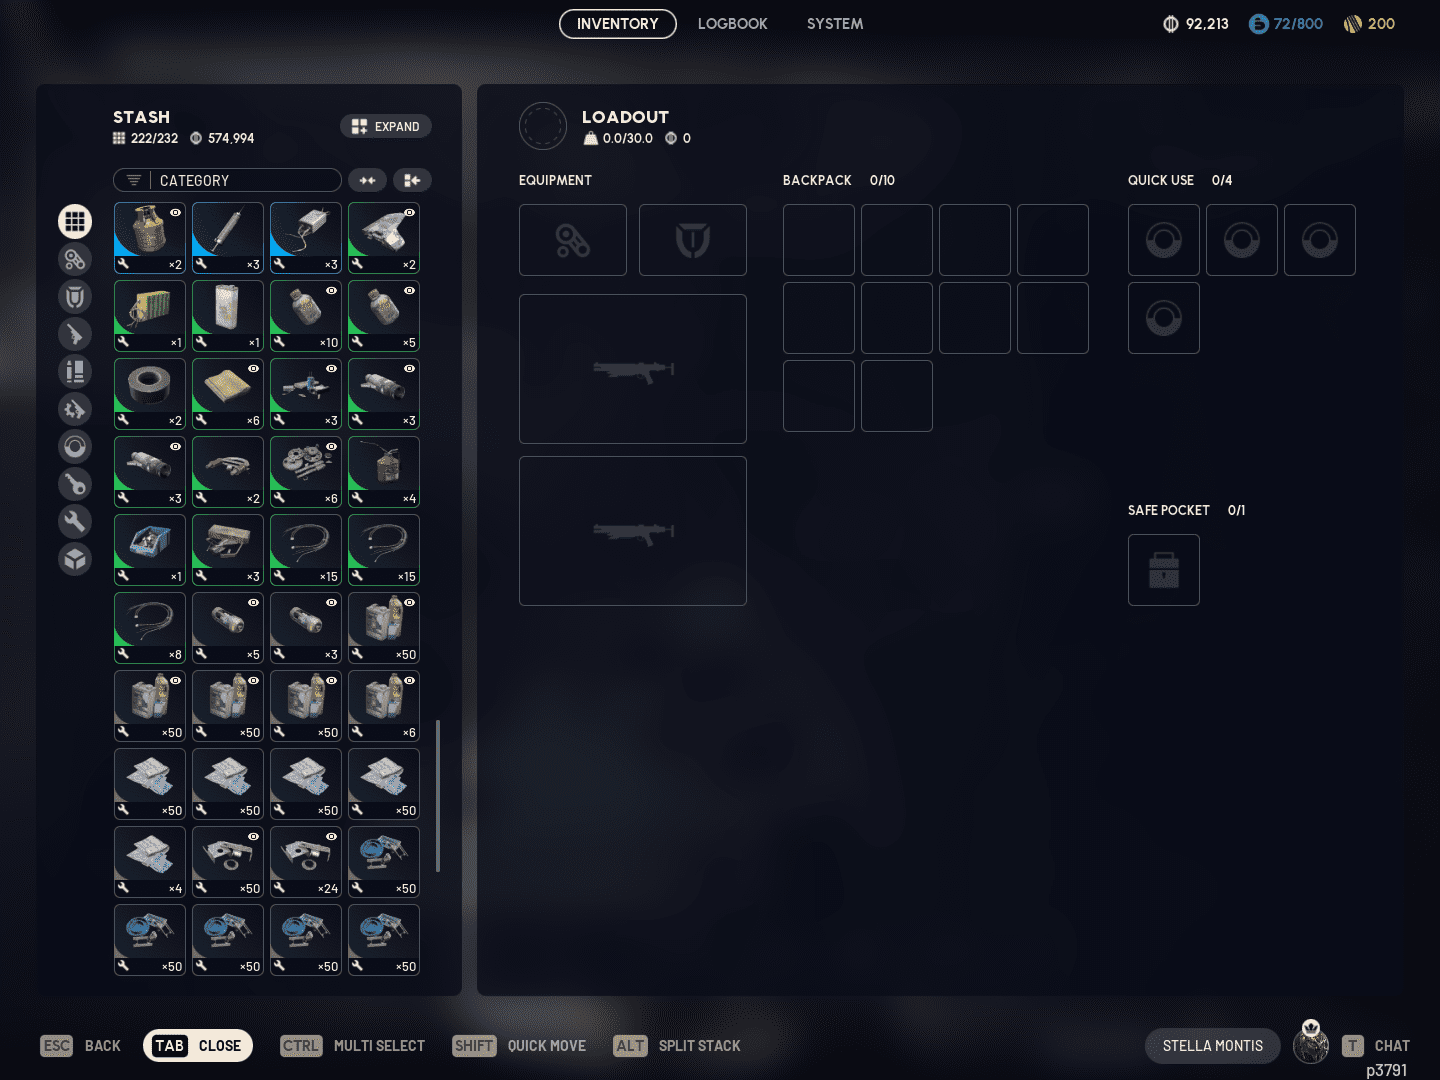This screenshot has width=1440, height=1080.
Task: Expand the stash storage
Action: (x=386, y=127)
